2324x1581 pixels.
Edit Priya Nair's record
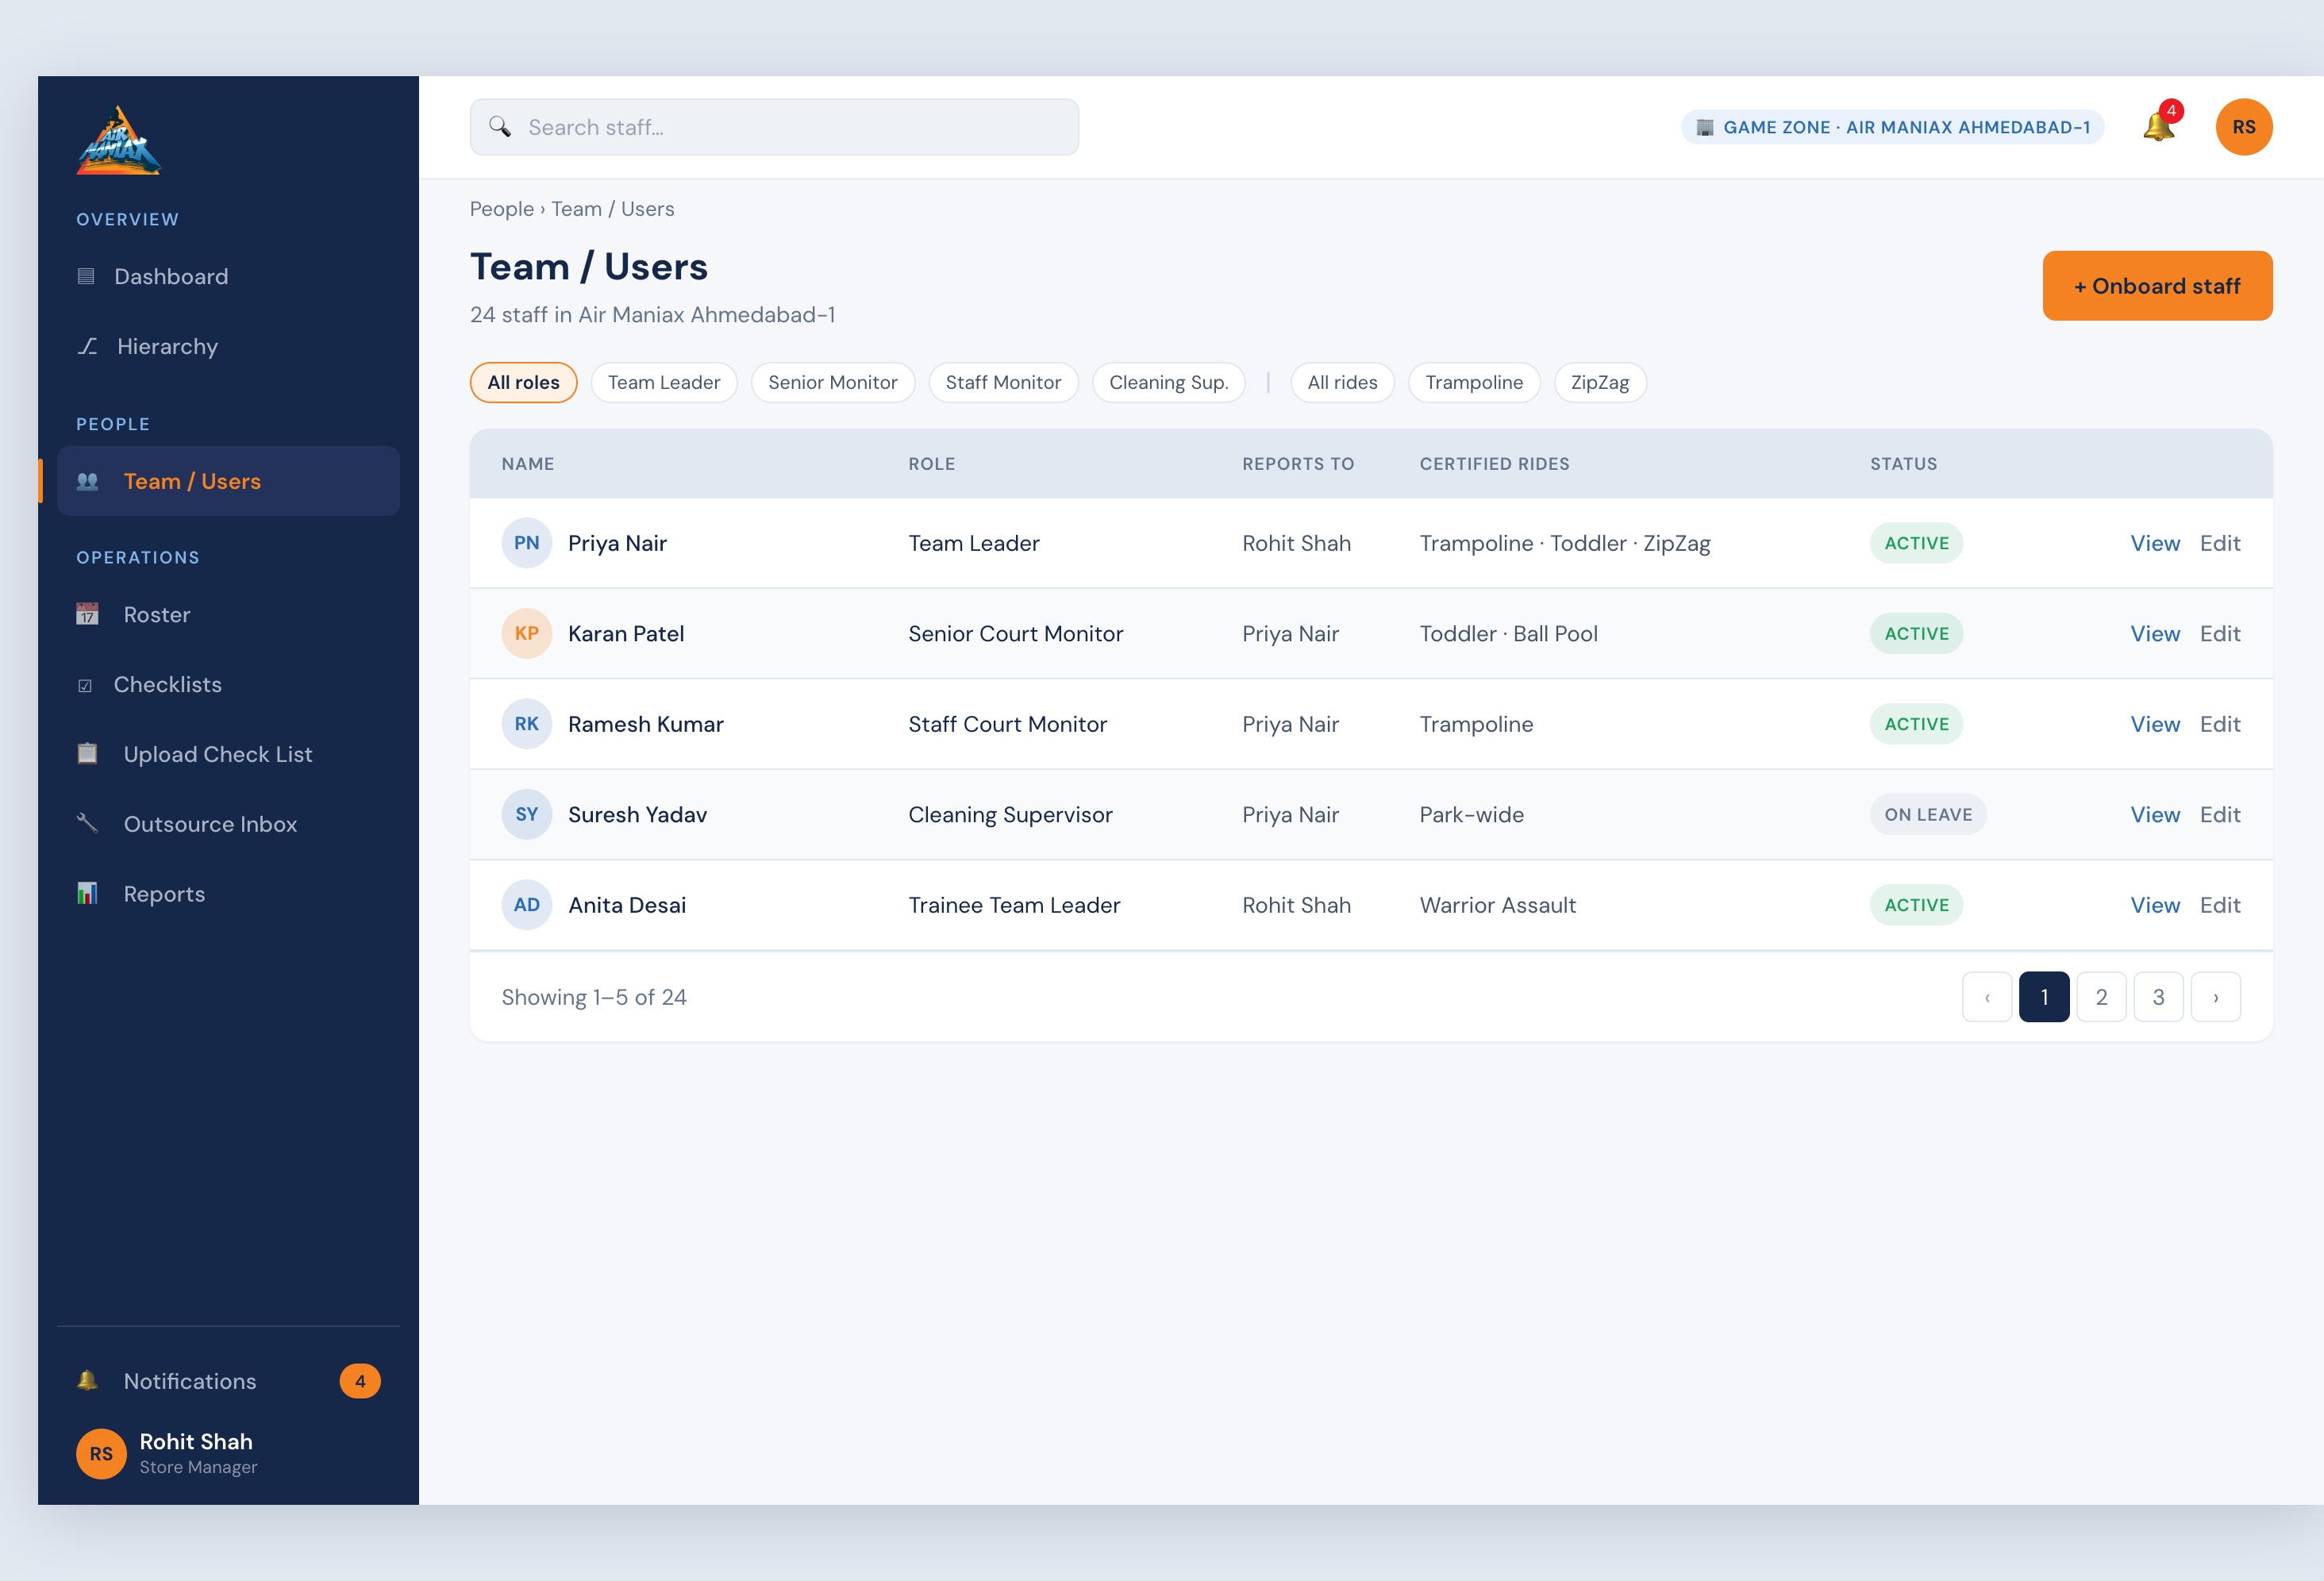(2220, 543)
